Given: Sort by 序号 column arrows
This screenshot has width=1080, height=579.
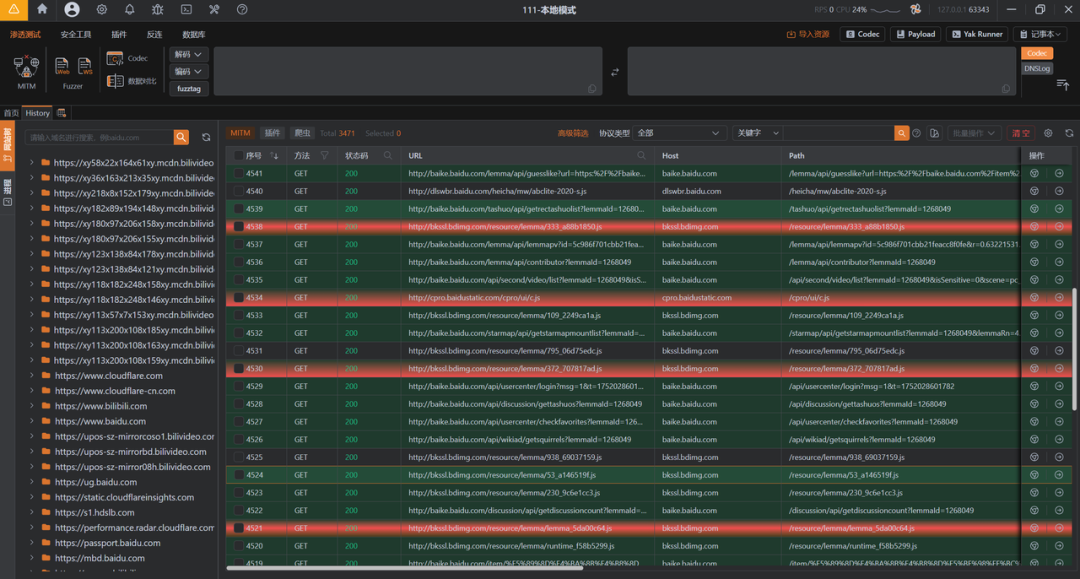Looking at the screenshot, I should 274,156.
